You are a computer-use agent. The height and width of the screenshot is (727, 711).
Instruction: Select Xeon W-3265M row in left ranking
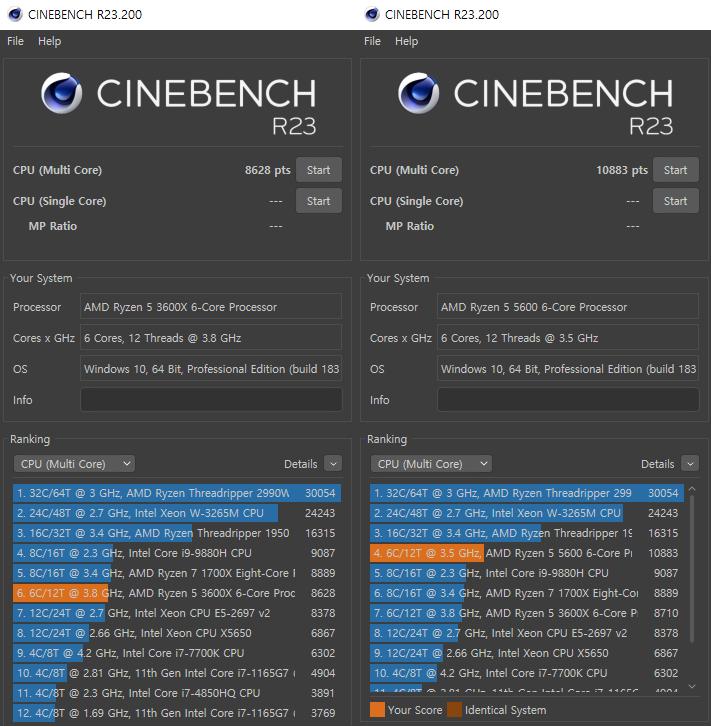[x=177, y=513]
